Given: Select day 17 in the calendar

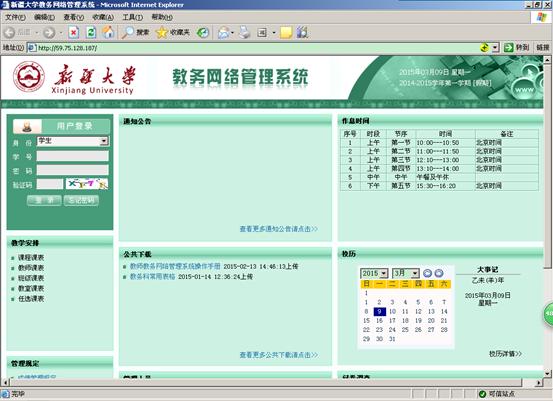Looking at the screenshot, I should (x=392, y=321).
